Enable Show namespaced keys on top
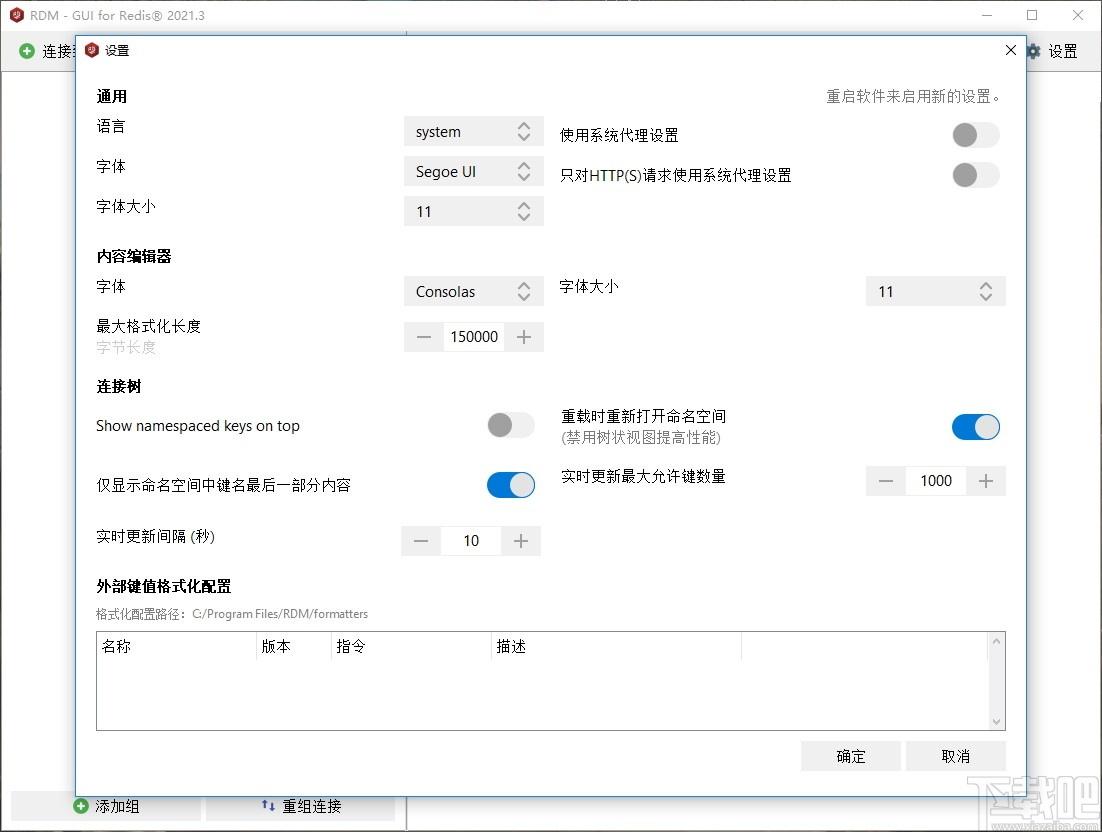The height and width of the screenshot is (832, 1102). (x=511, y=425)
